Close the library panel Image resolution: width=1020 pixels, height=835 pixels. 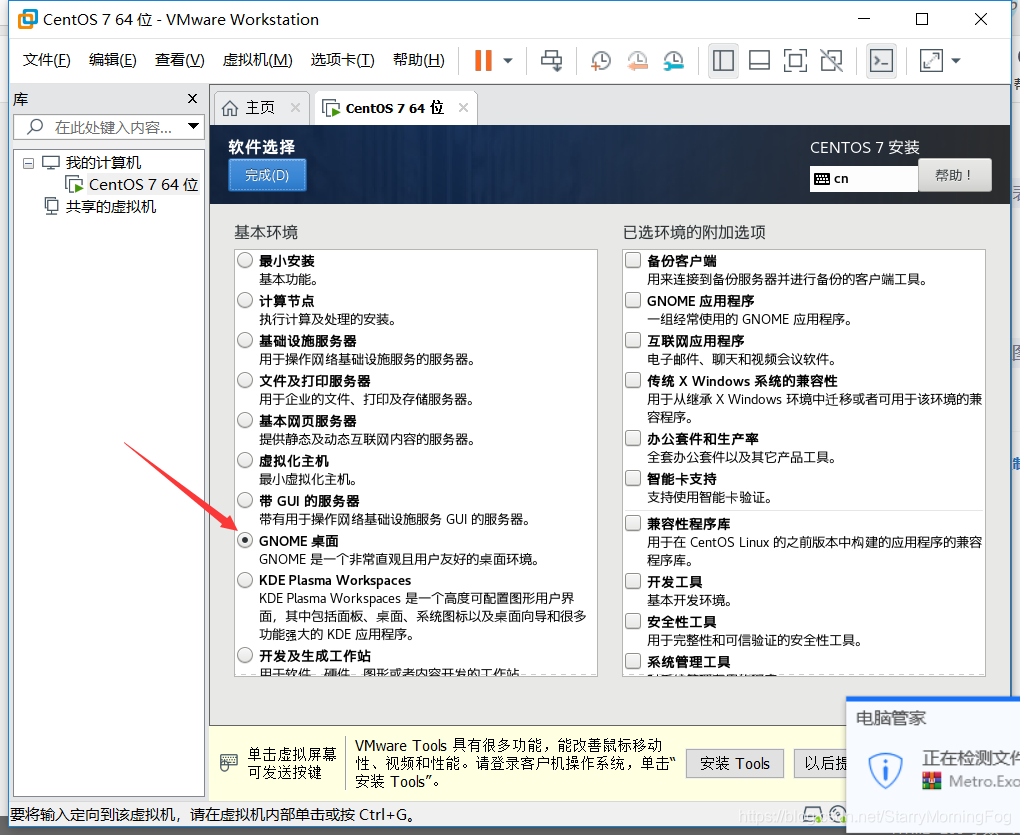click(192, 98)
